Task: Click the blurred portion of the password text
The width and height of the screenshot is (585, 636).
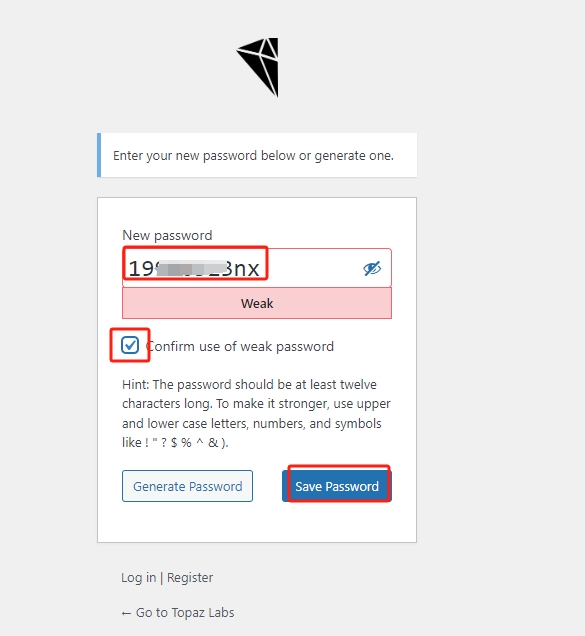Action: pyautogui.click(x=191, y=269)
